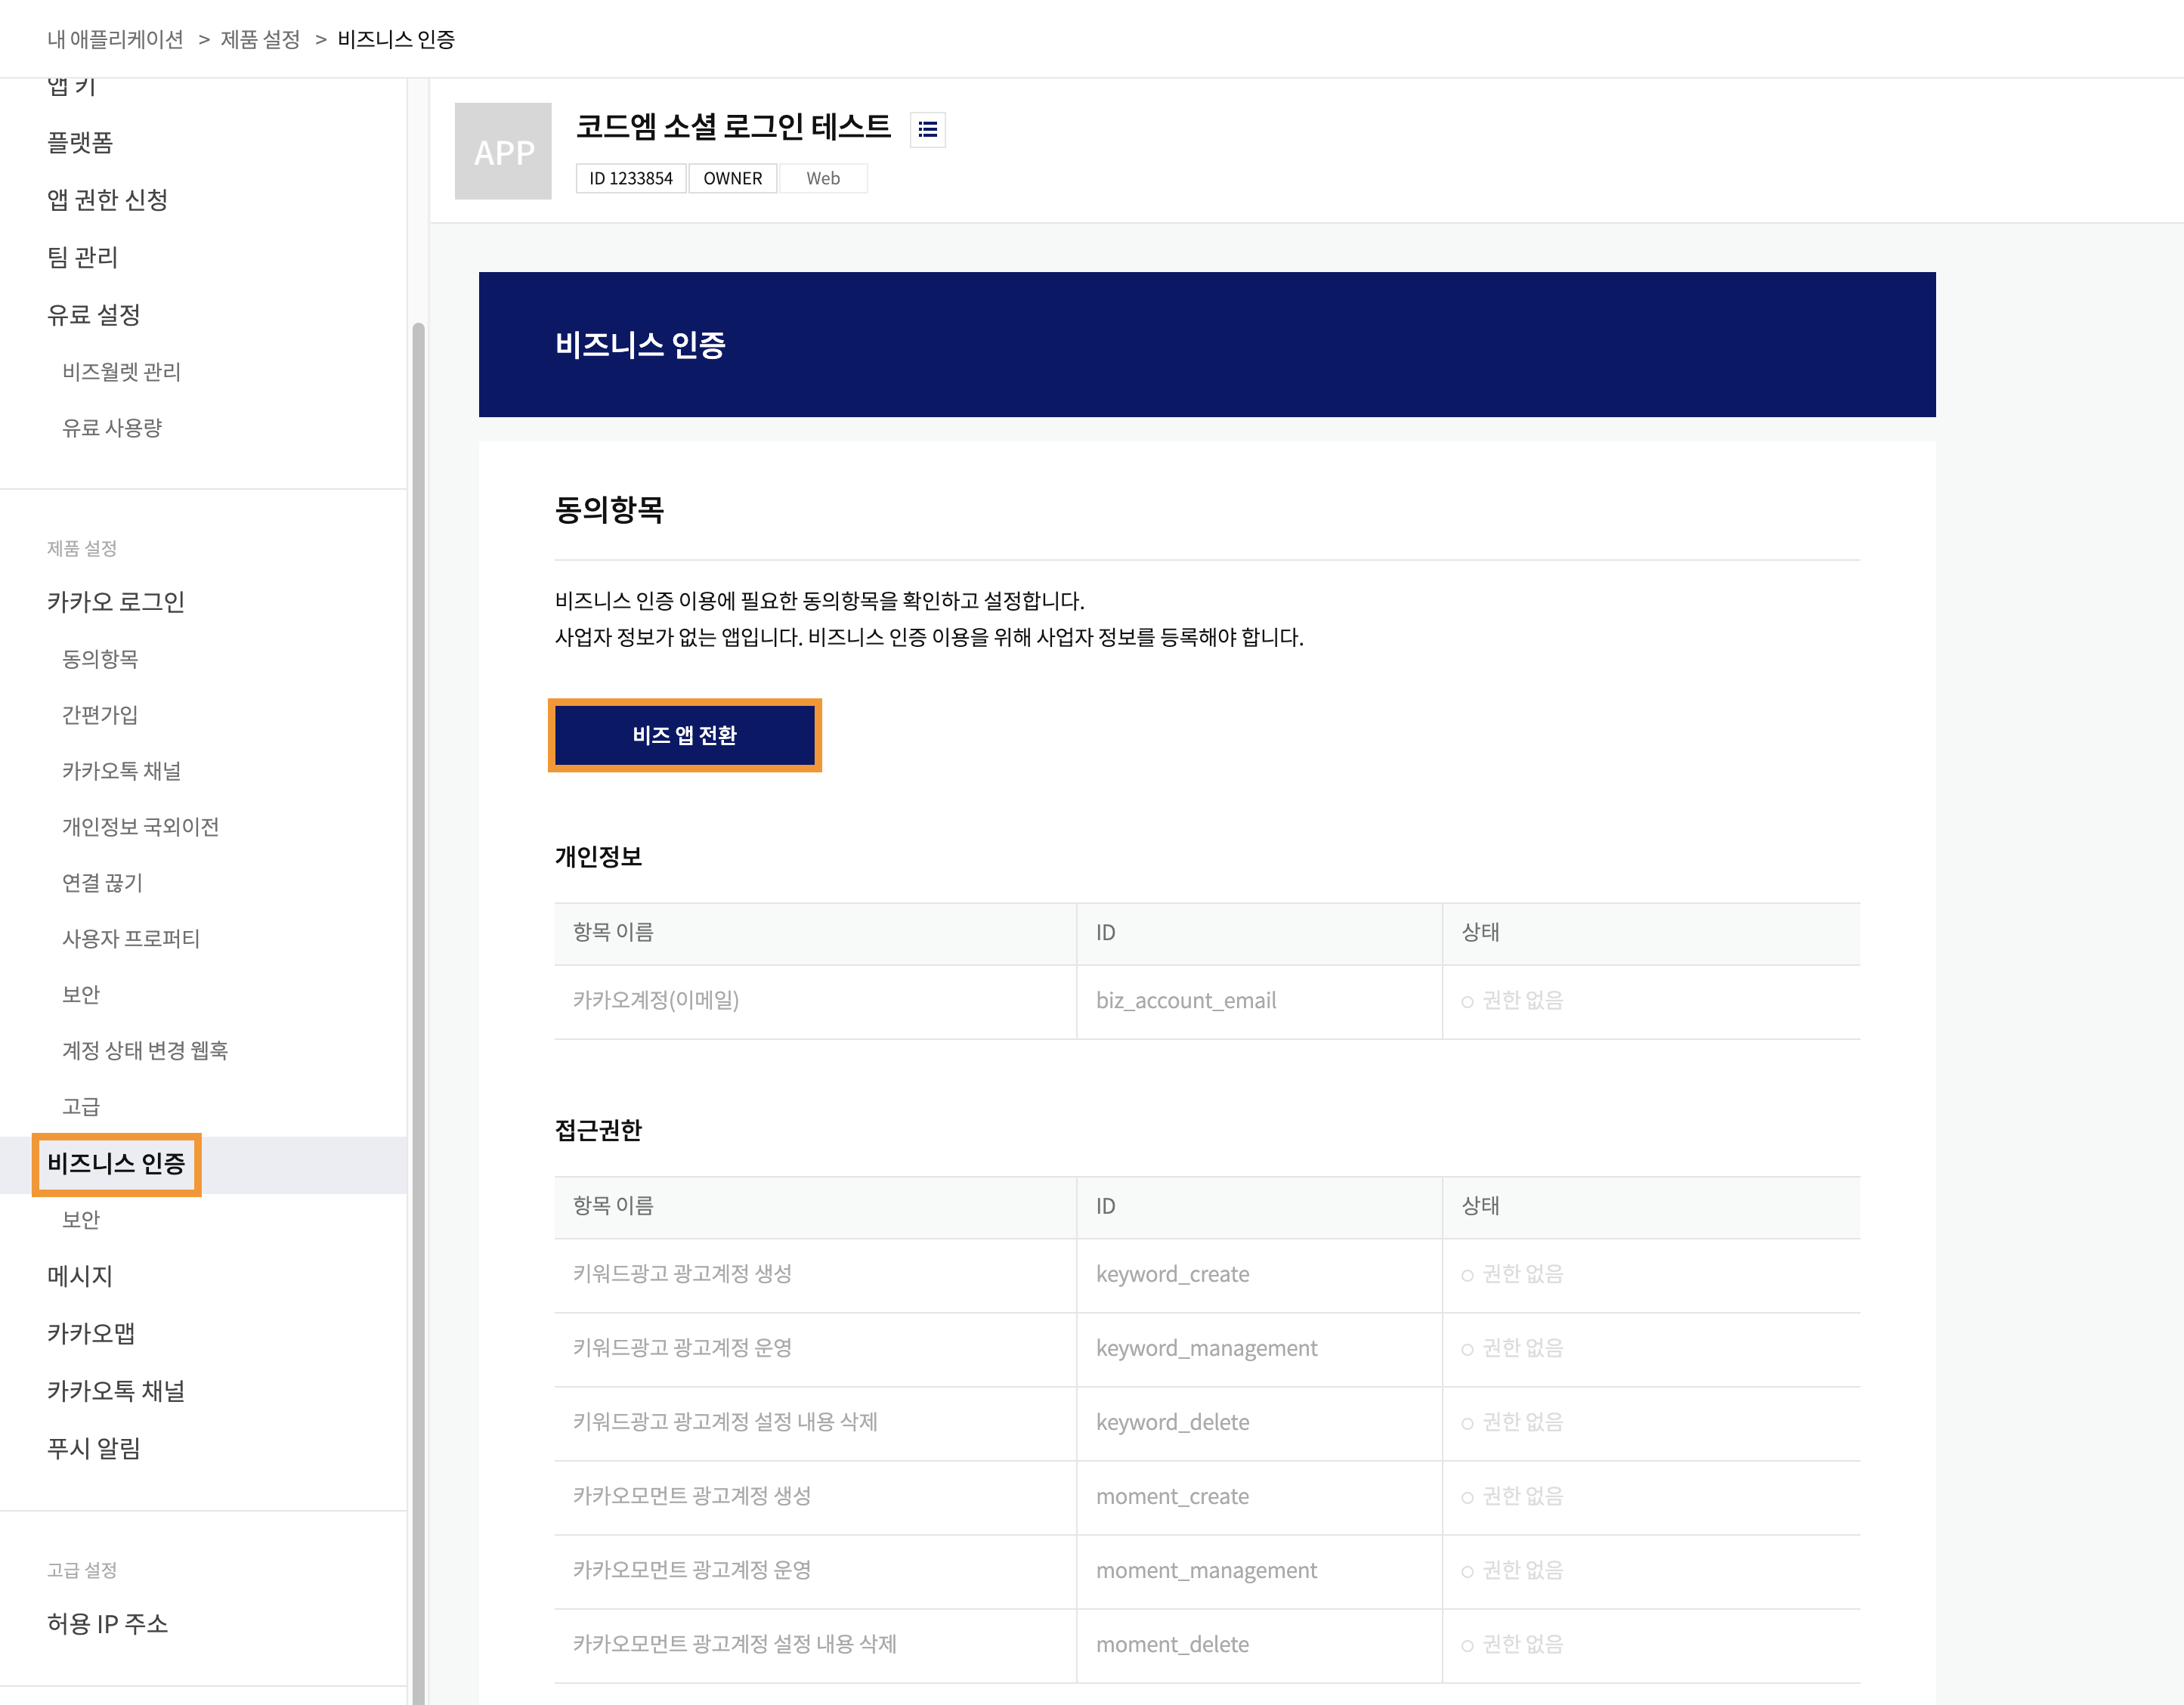Open top-level 카카오톡 채널 sidebar item

click(x=116, y=1391)
